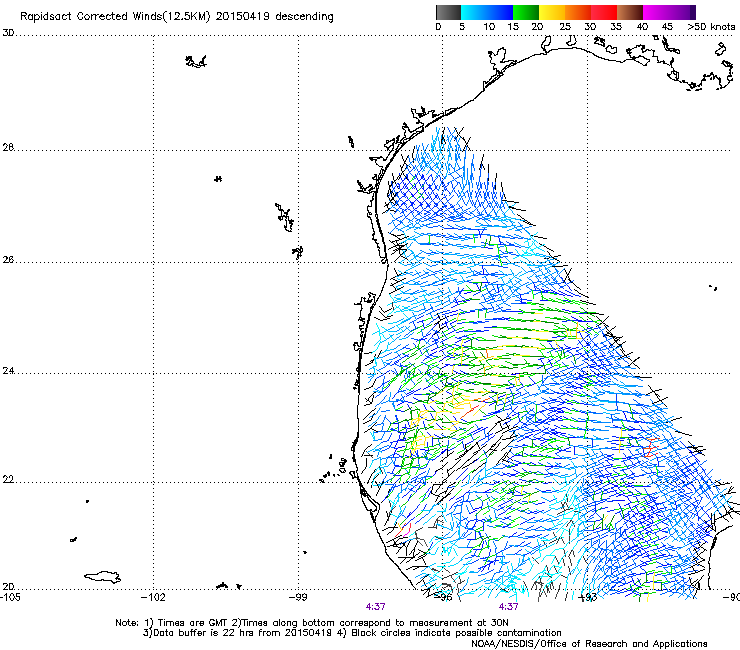Click the word 'descending' in the title

coord(304,17)
